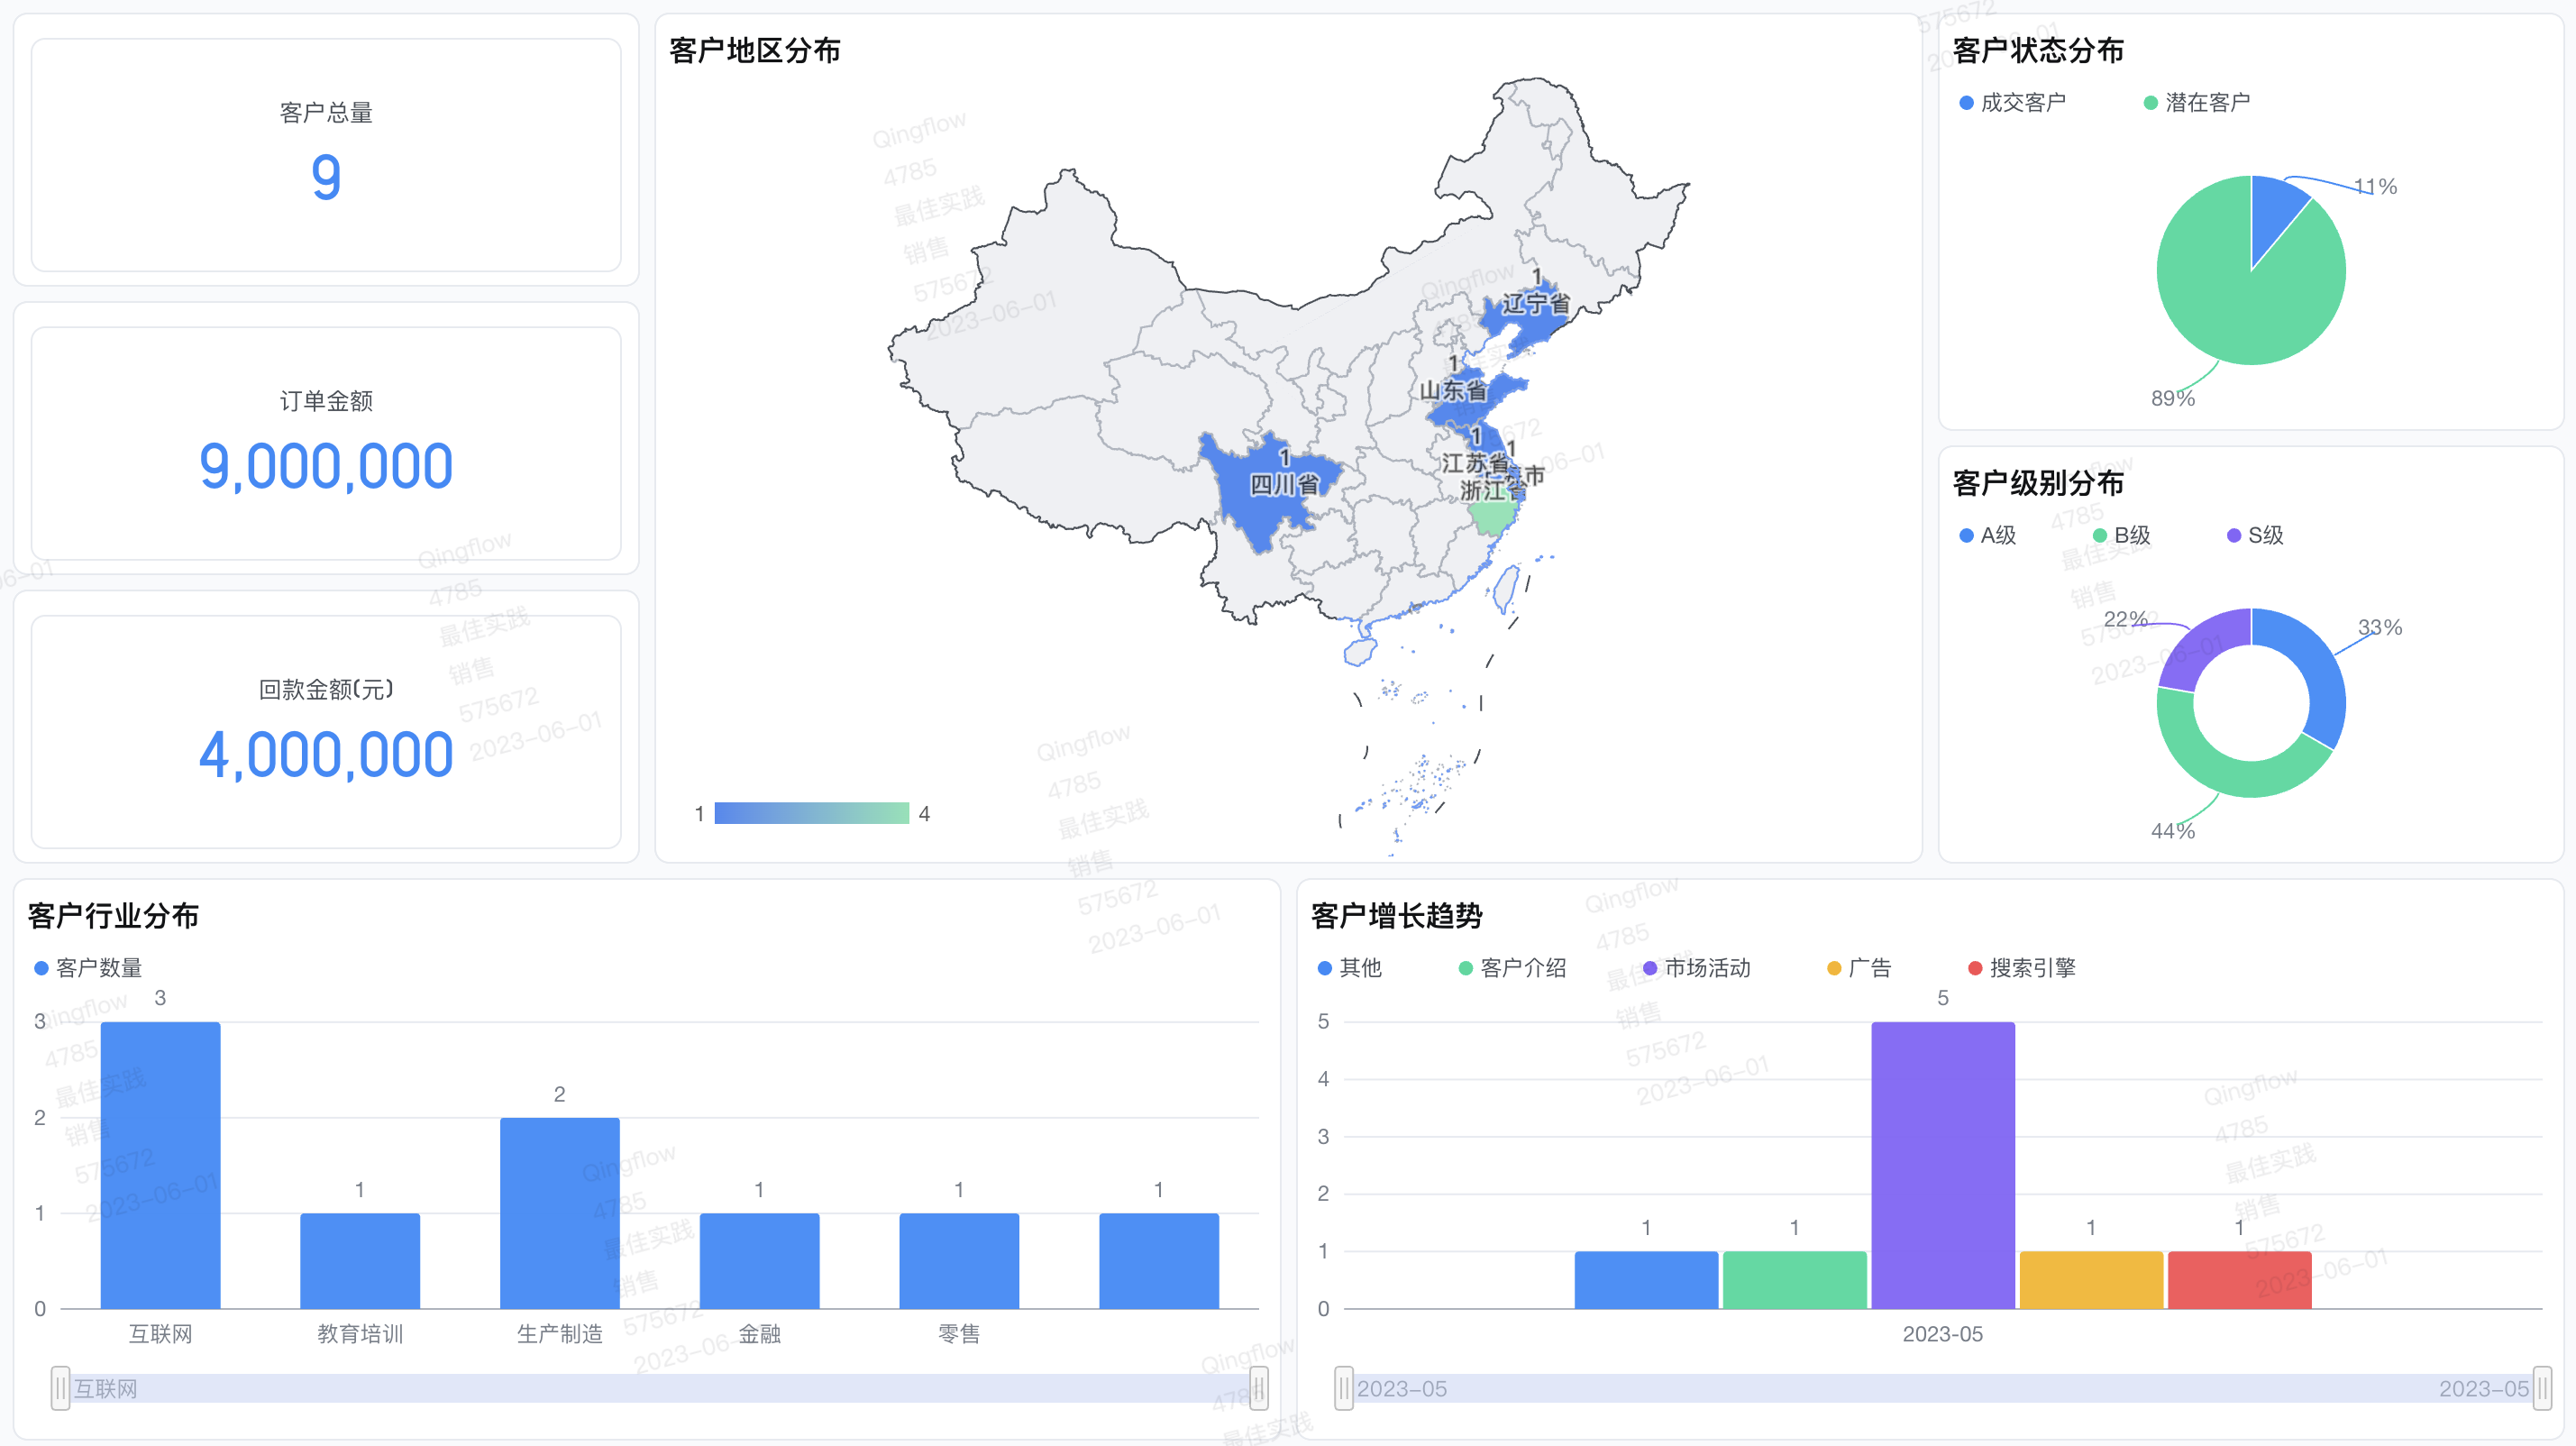This screenshot has height=1446, width=2576.
Task: Click the green 客户介绍 bar in growth trend
Action: [1795, 1280]
